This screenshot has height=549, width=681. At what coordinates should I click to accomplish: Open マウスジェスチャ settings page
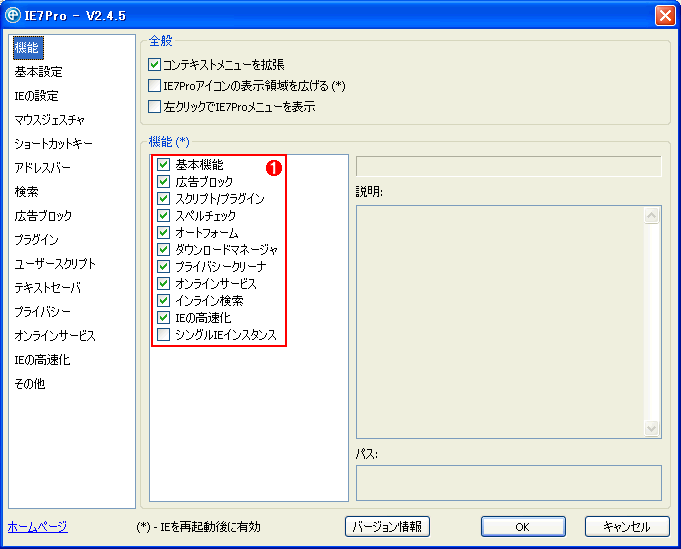(50, 120)
